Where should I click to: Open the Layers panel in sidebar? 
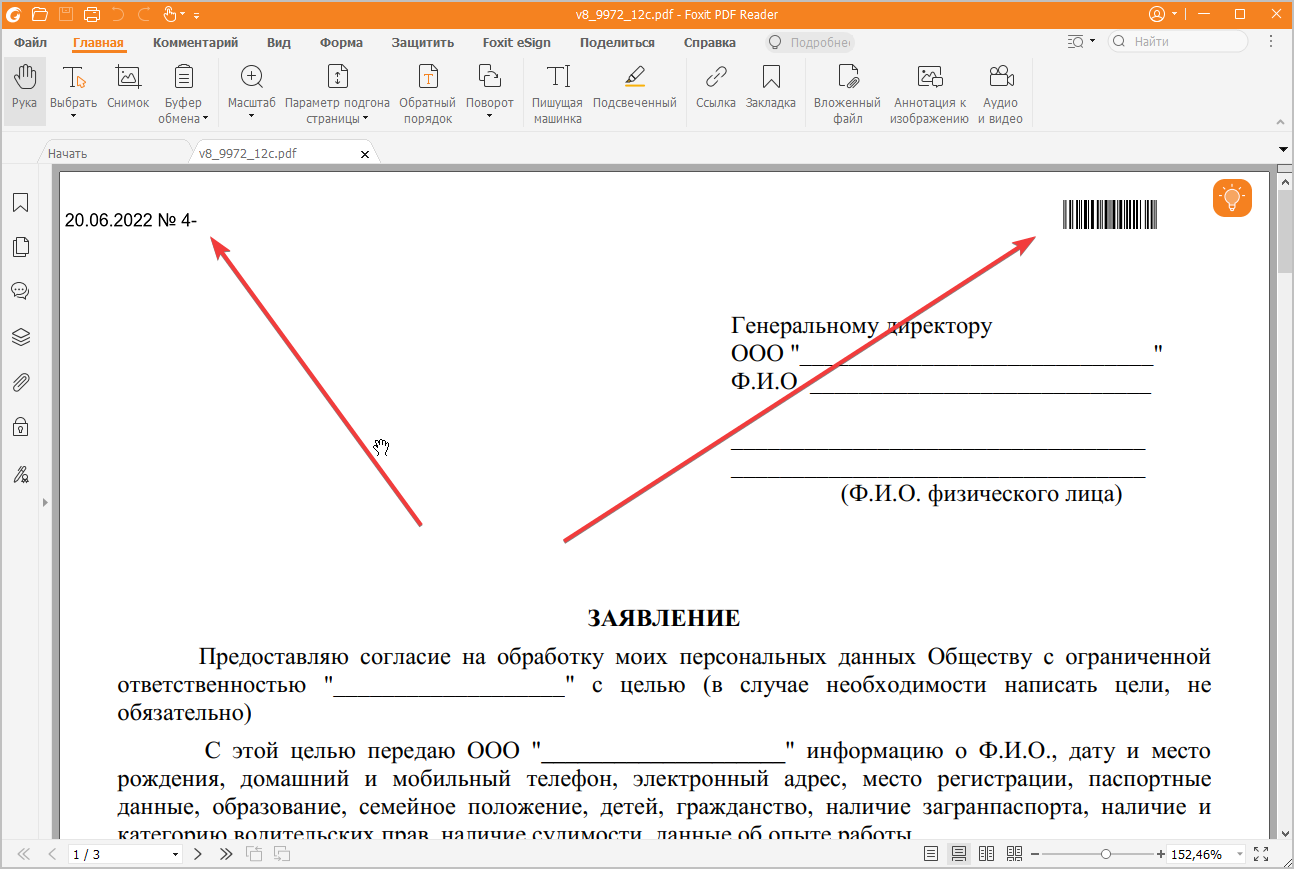(20, 337)
